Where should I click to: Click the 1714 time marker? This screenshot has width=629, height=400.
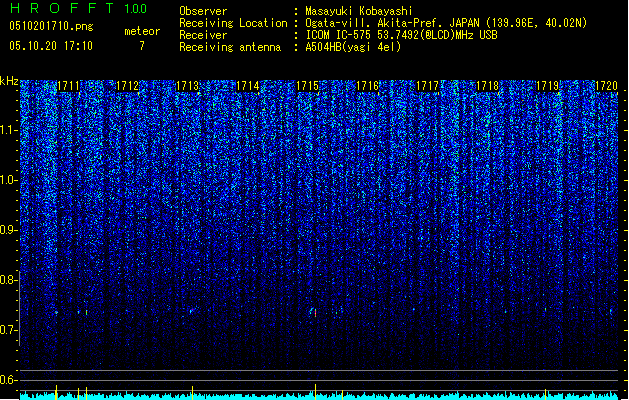(x=248, y=86)
